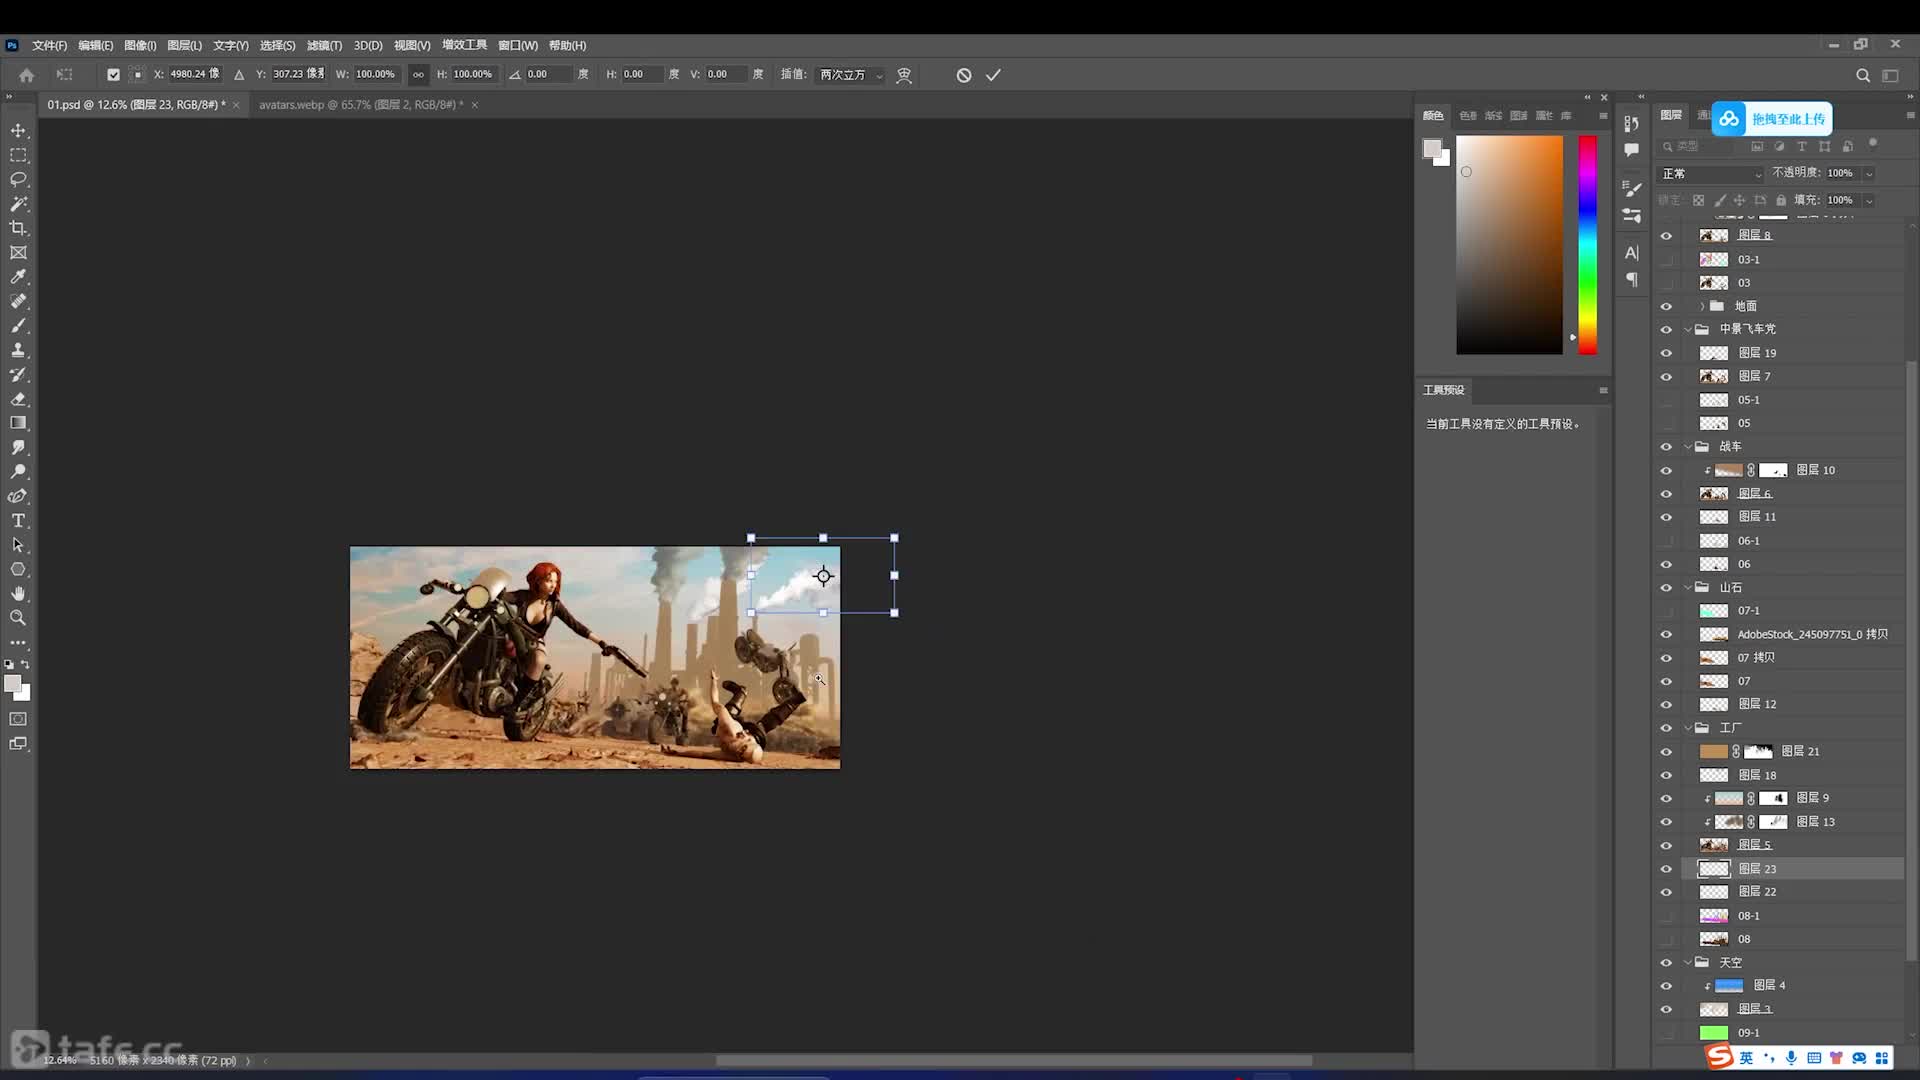Open the 文件(F) menu
Image resolution: width=1920 pixels, height=1080 pixels.
tap(49, 45)
